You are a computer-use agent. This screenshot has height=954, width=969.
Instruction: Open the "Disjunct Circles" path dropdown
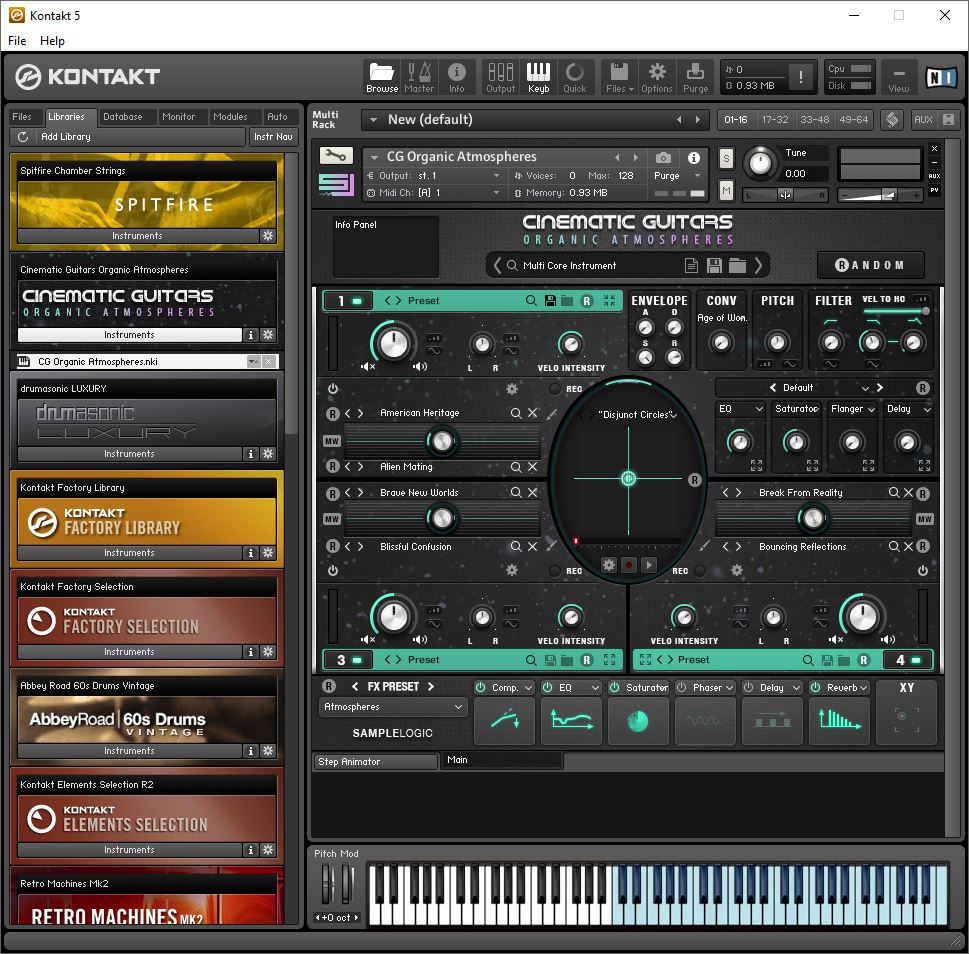[674, 415]
